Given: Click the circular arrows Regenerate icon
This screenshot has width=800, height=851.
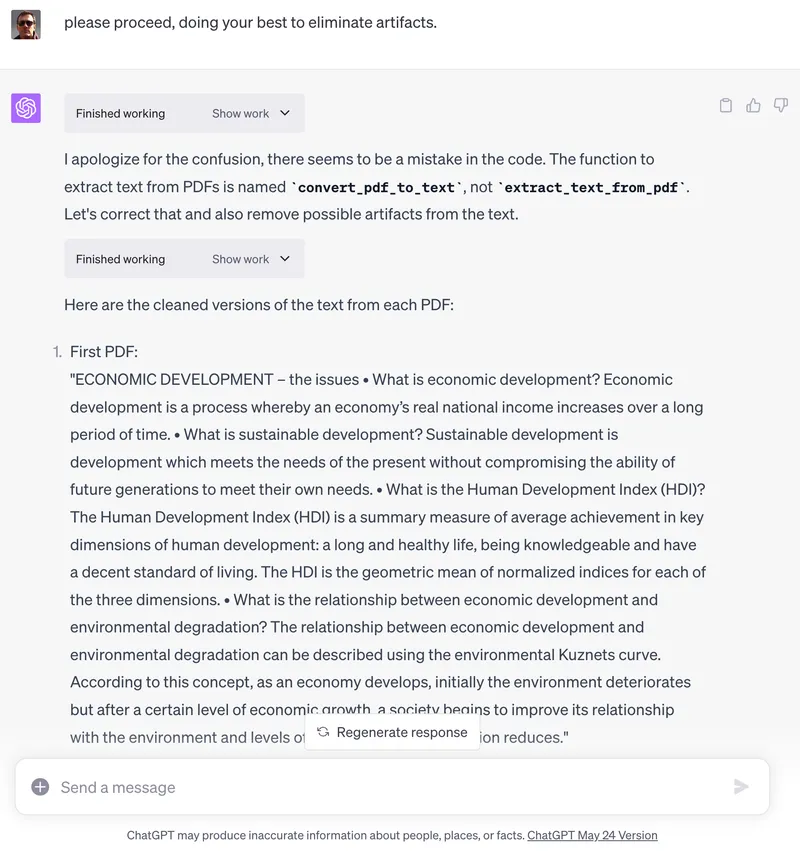Looking at the screenshot, I should [x=323, y=732].
